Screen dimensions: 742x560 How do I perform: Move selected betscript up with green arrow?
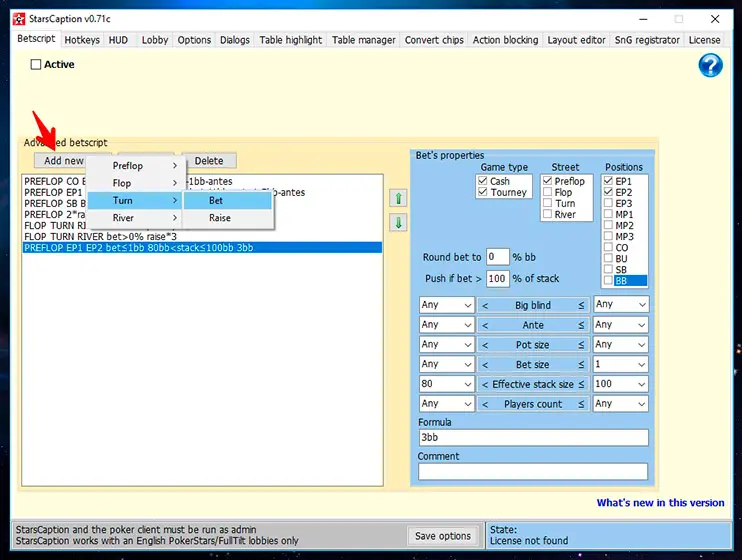(398, 198)
